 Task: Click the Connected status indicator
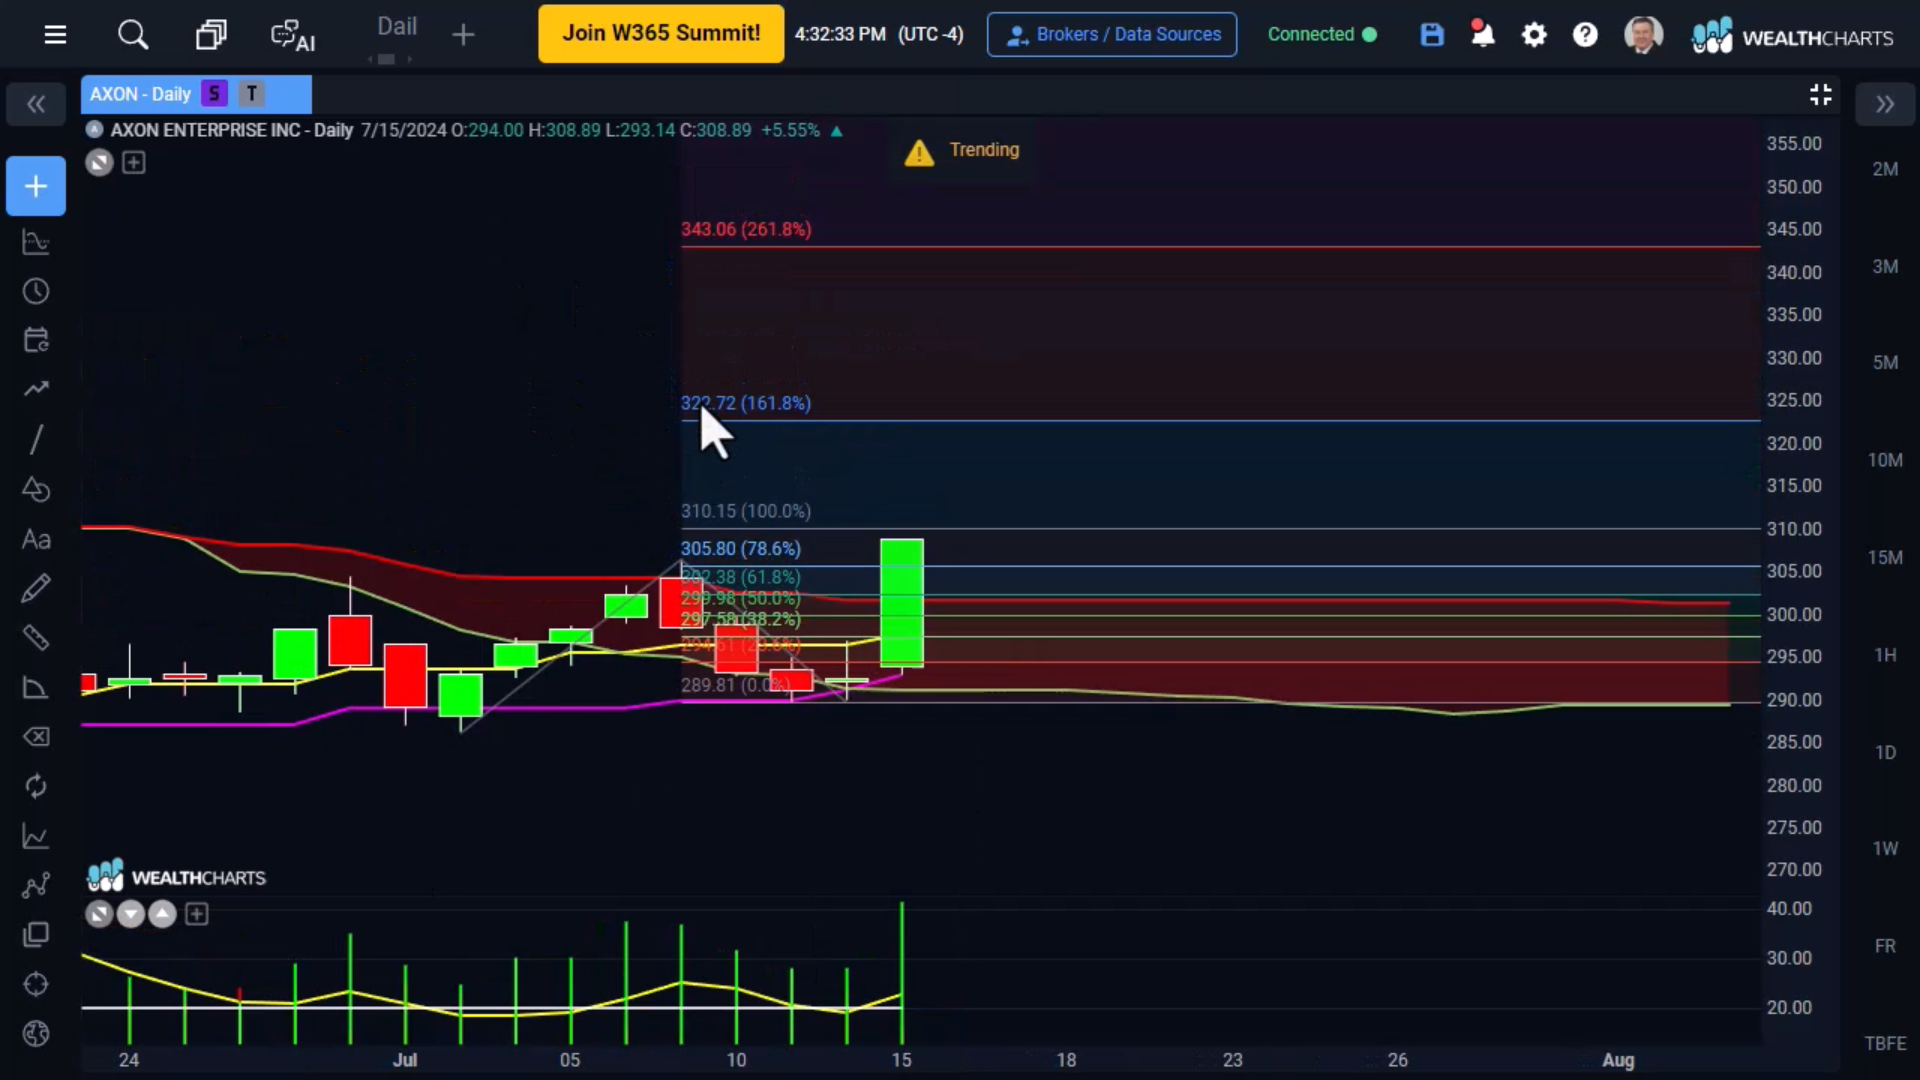coord(1322,34)
